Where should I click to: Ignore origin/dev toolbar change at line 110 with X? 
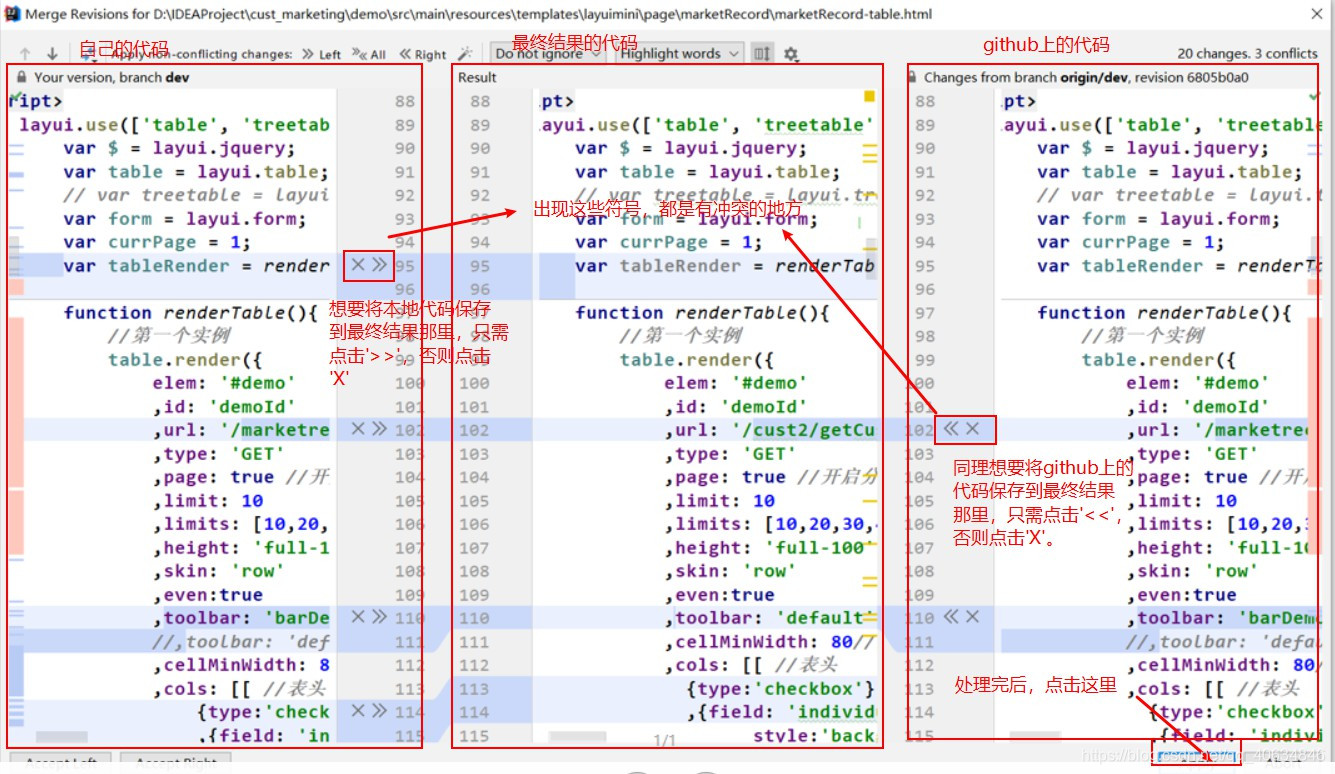972,617
